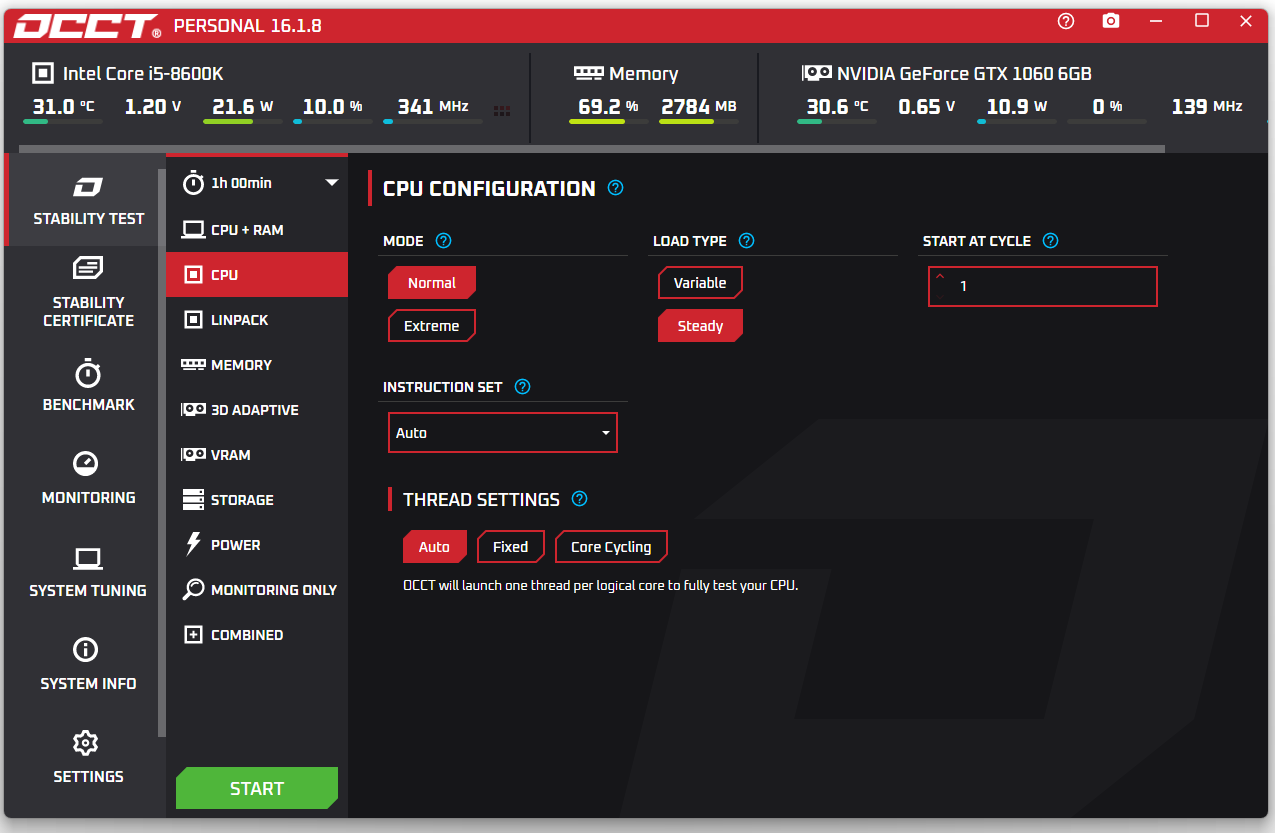Click the System Info icon
The height and width of the screenshot is (833, 1275).
pos(86,650)
